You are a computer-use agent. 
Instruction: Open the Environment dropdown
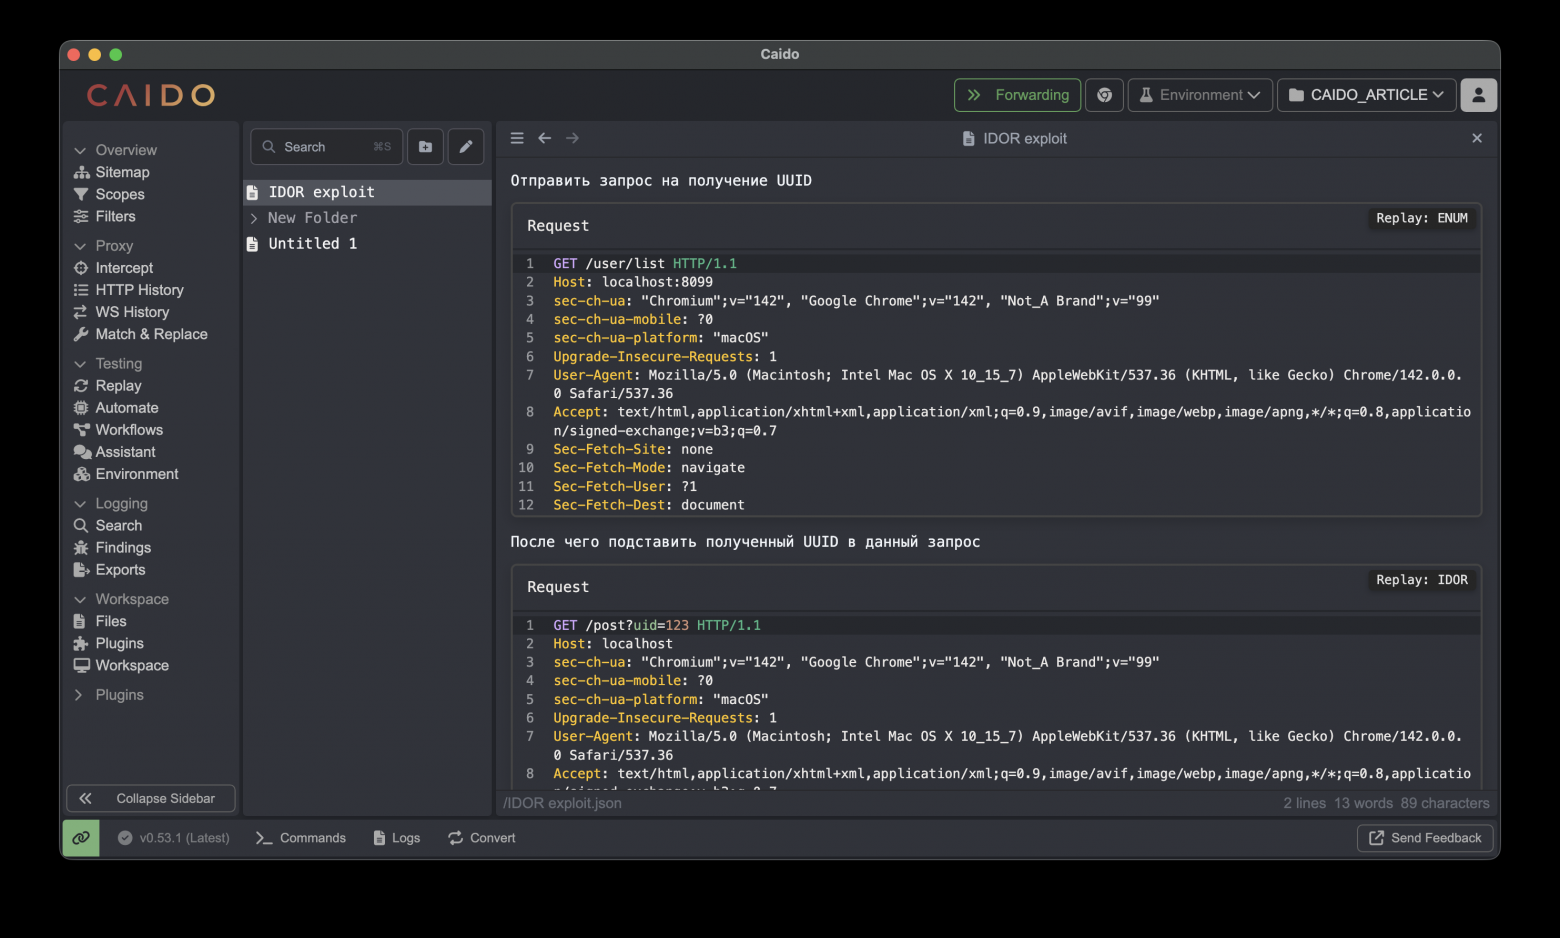(1200, 95)
